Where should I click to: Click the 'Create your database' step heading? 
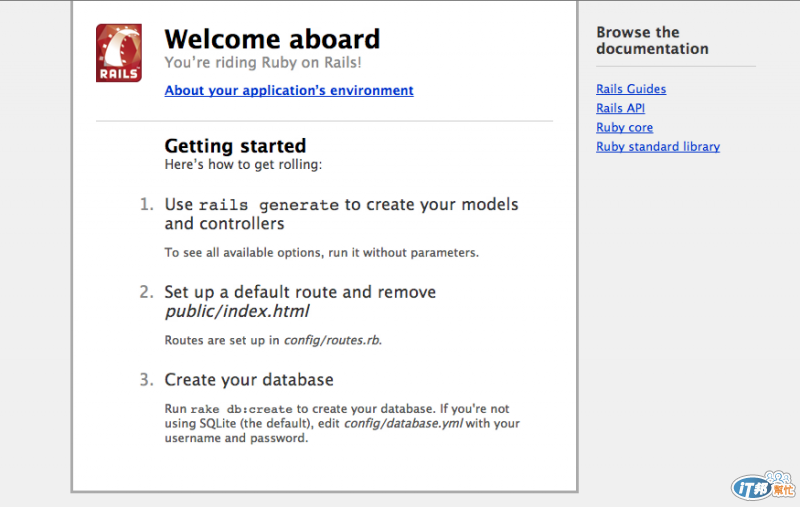point(248,379)
